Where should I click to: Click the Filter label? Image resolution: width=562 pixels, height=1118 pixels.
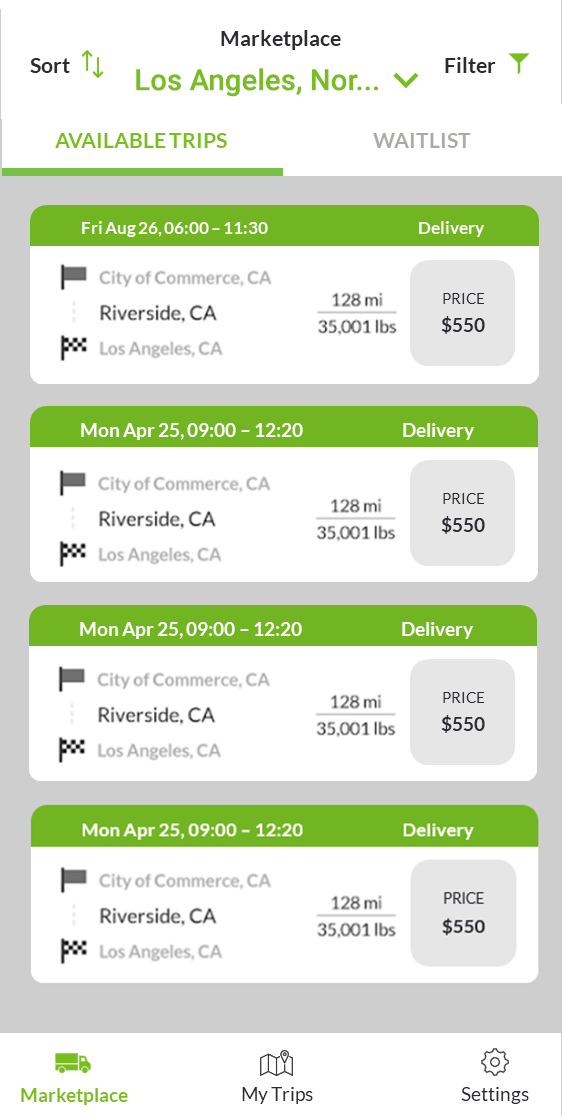pyautogui.click(x=469, y=66)
